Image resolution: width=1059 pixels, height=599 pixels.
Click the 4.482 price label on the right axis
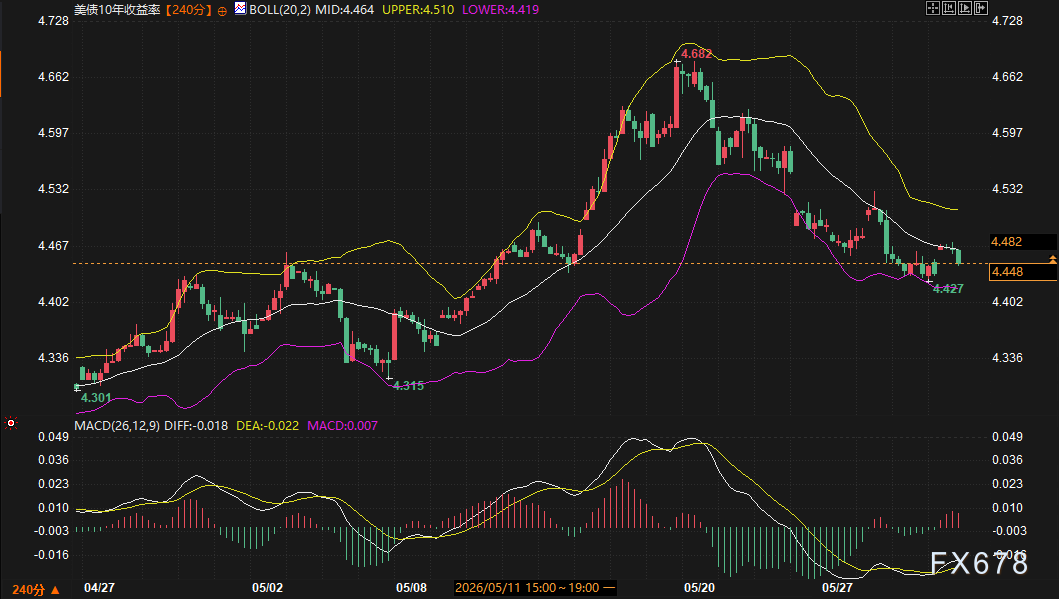(1006, 242)
